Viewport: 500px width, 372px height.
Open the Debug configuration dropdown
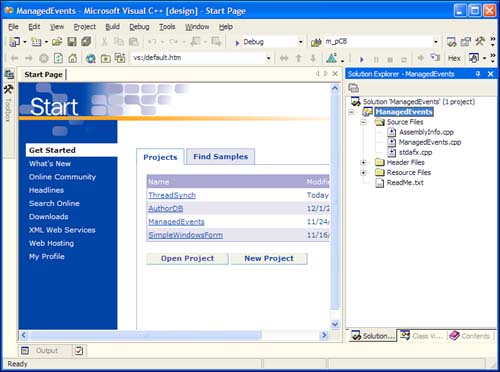coord(300,42)
